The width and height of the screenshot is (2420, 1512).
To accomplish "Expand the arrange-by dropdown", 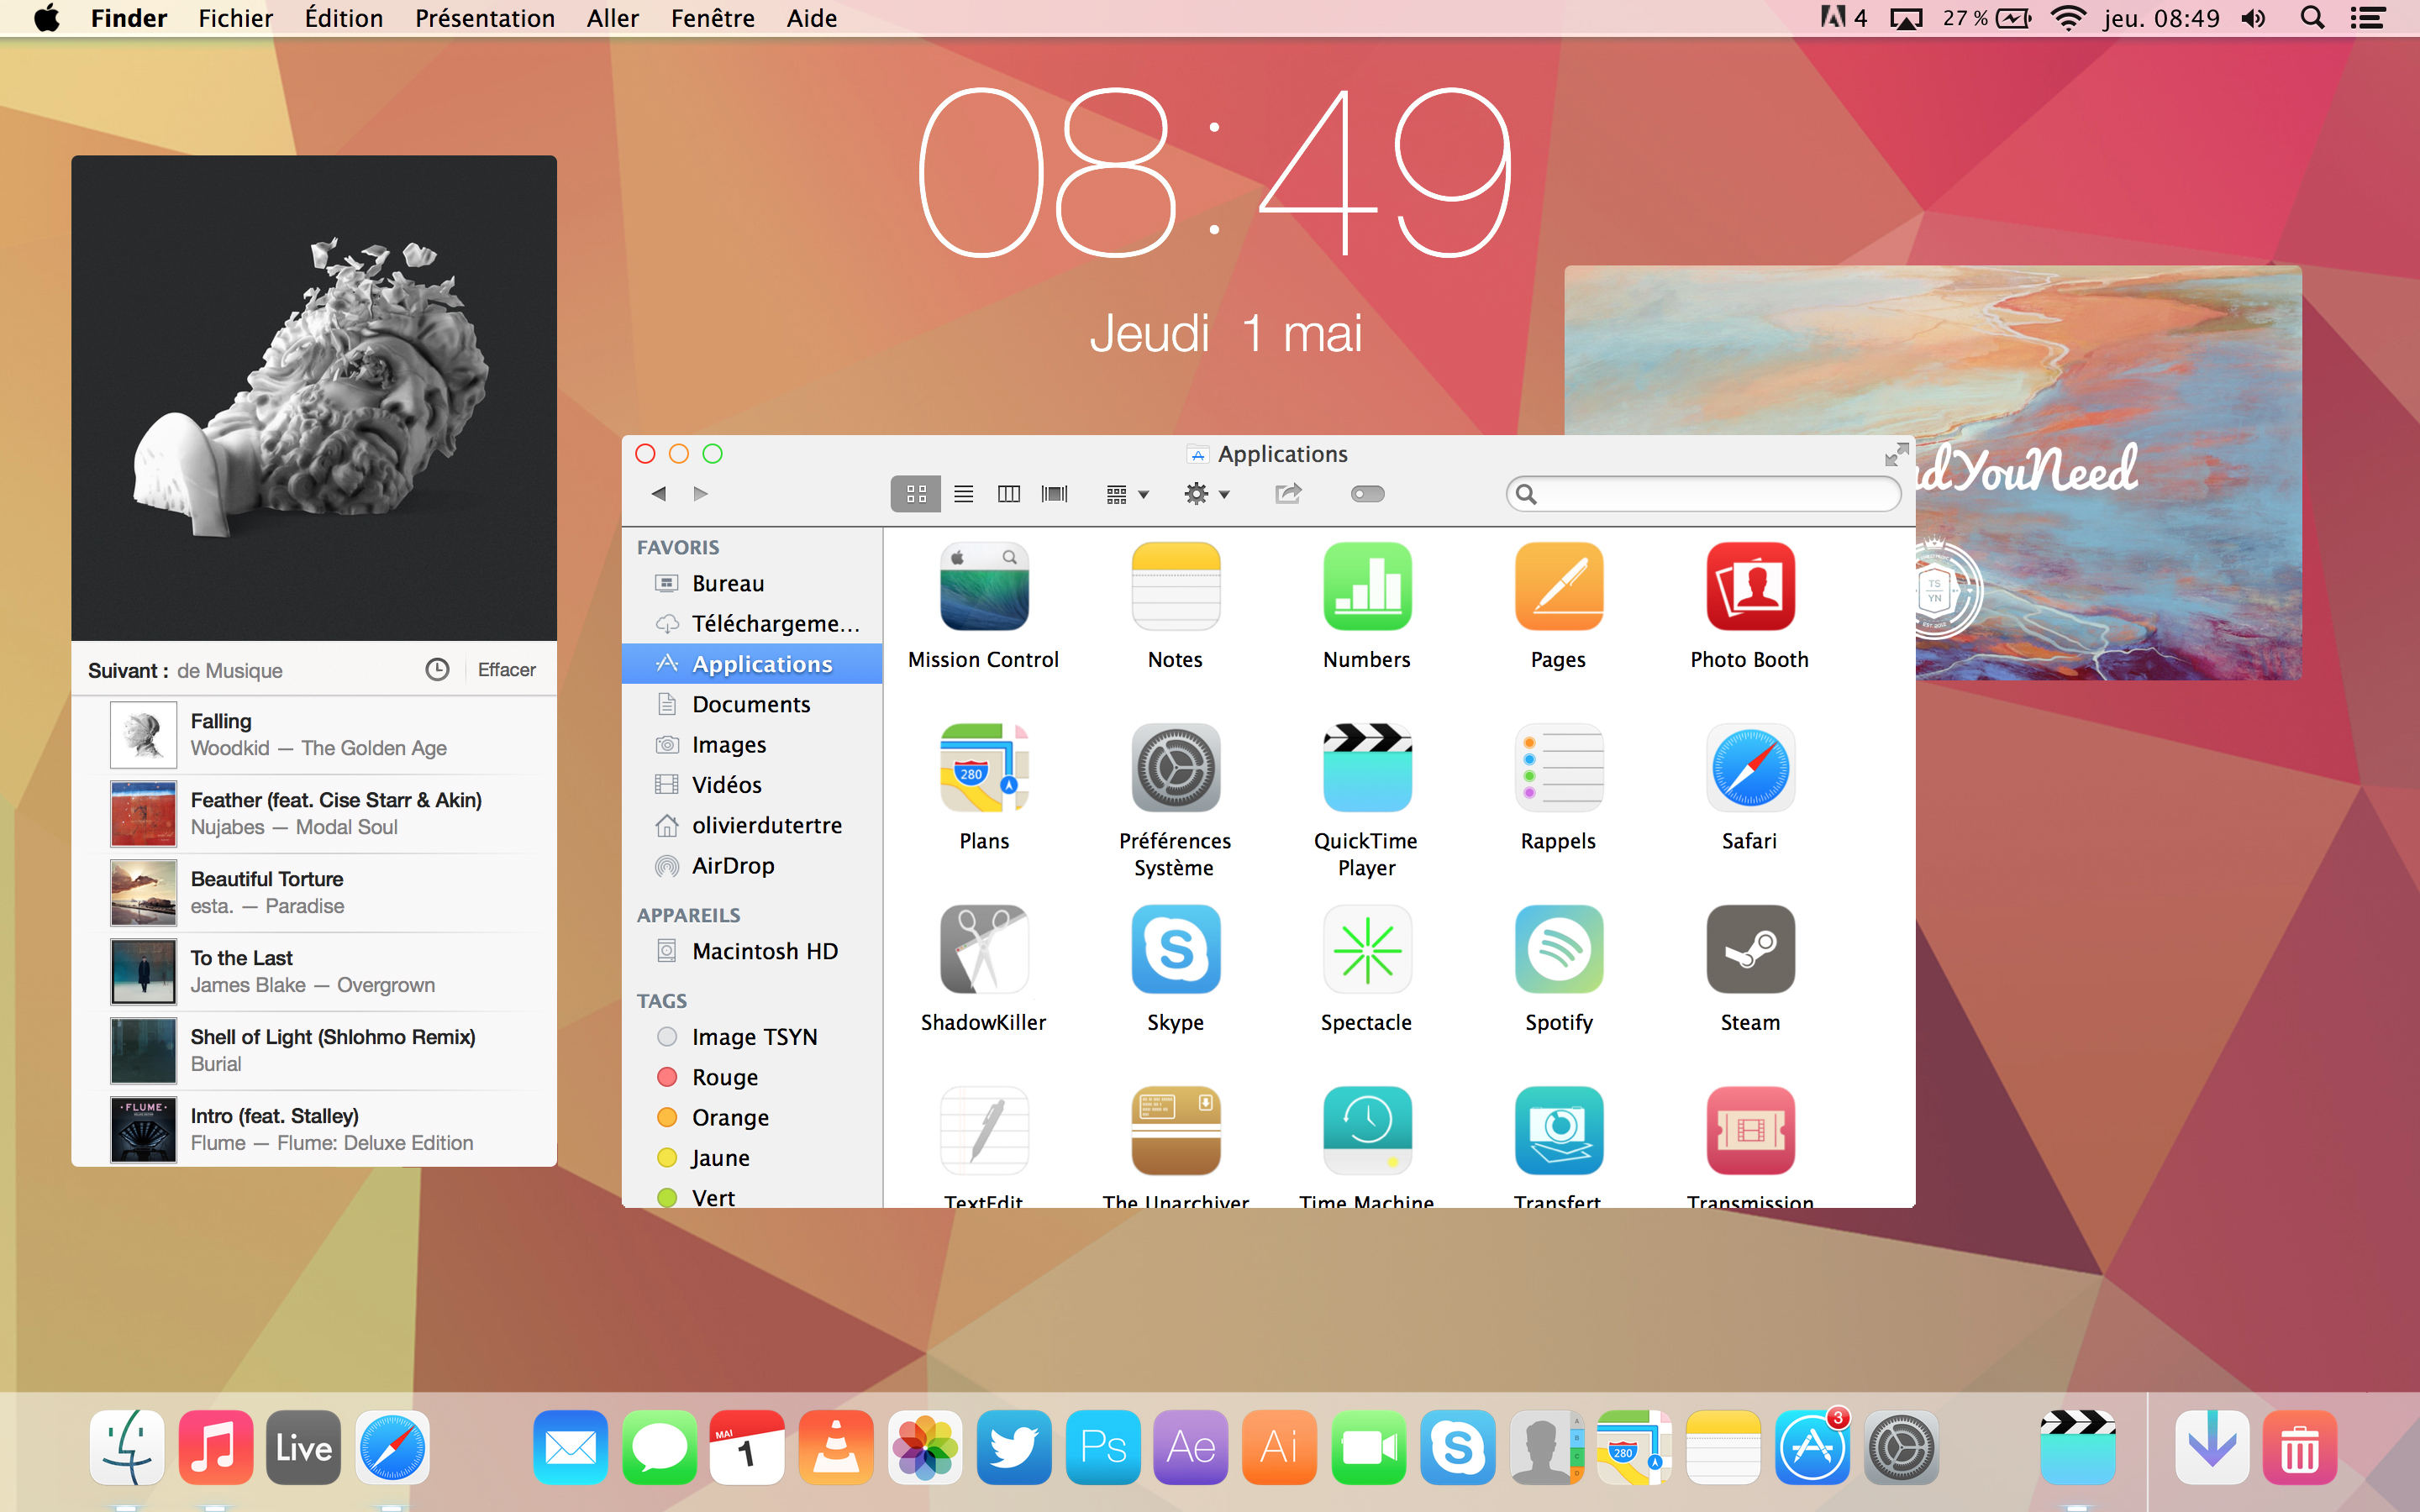I will click(1128, 494).
